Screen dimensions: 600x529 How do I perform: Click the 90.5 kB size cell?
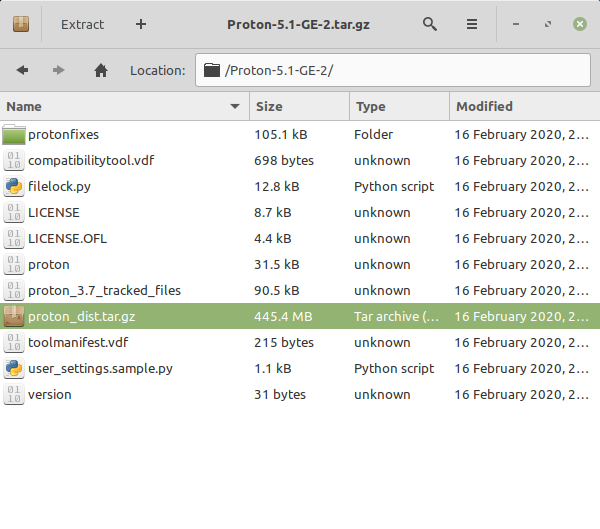[x=277, y=291]
